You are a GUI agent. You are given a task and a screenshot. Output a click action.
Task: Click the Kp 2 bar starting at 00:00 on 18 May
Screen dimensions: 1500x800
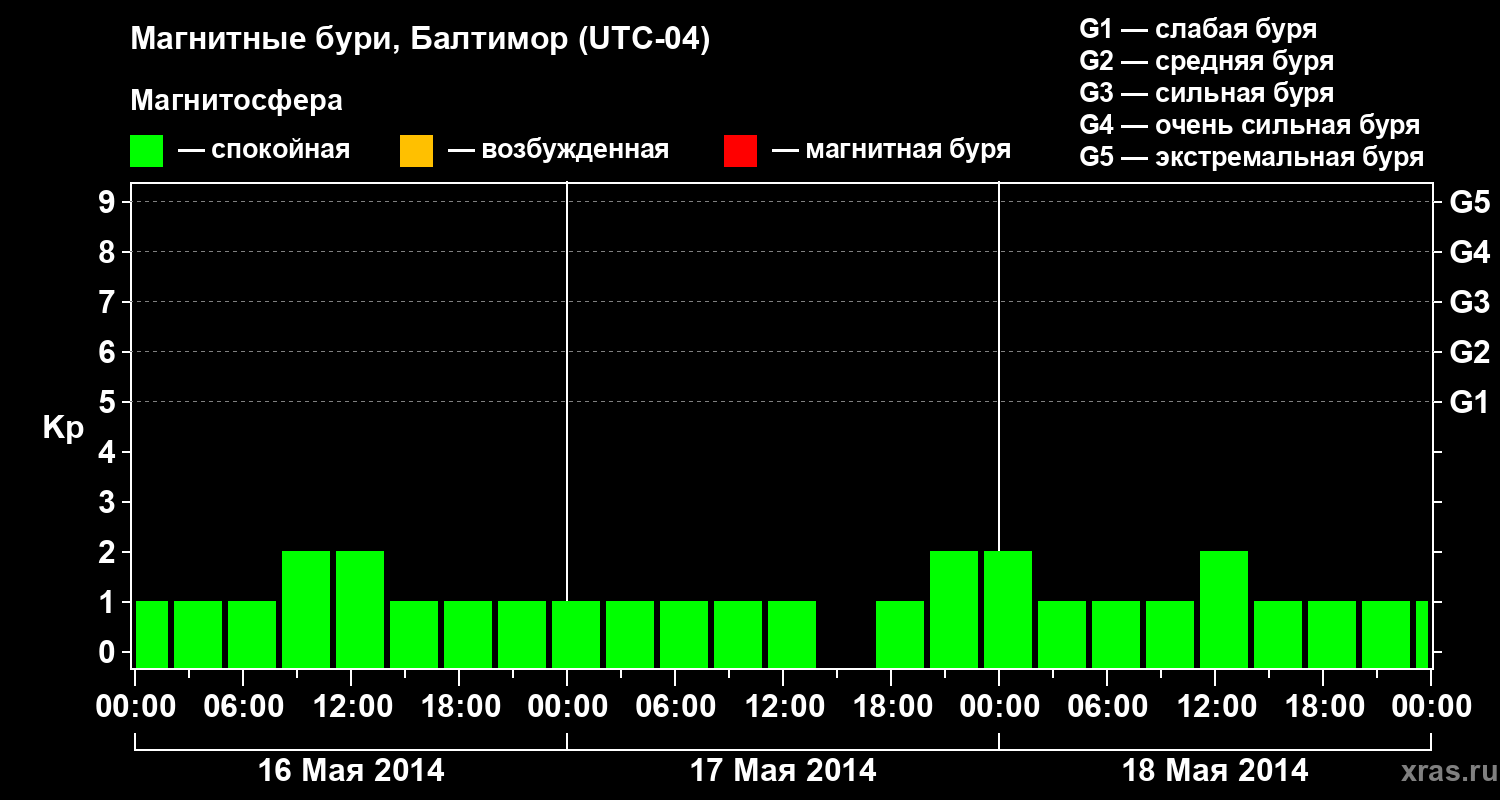pos(1008,609)
